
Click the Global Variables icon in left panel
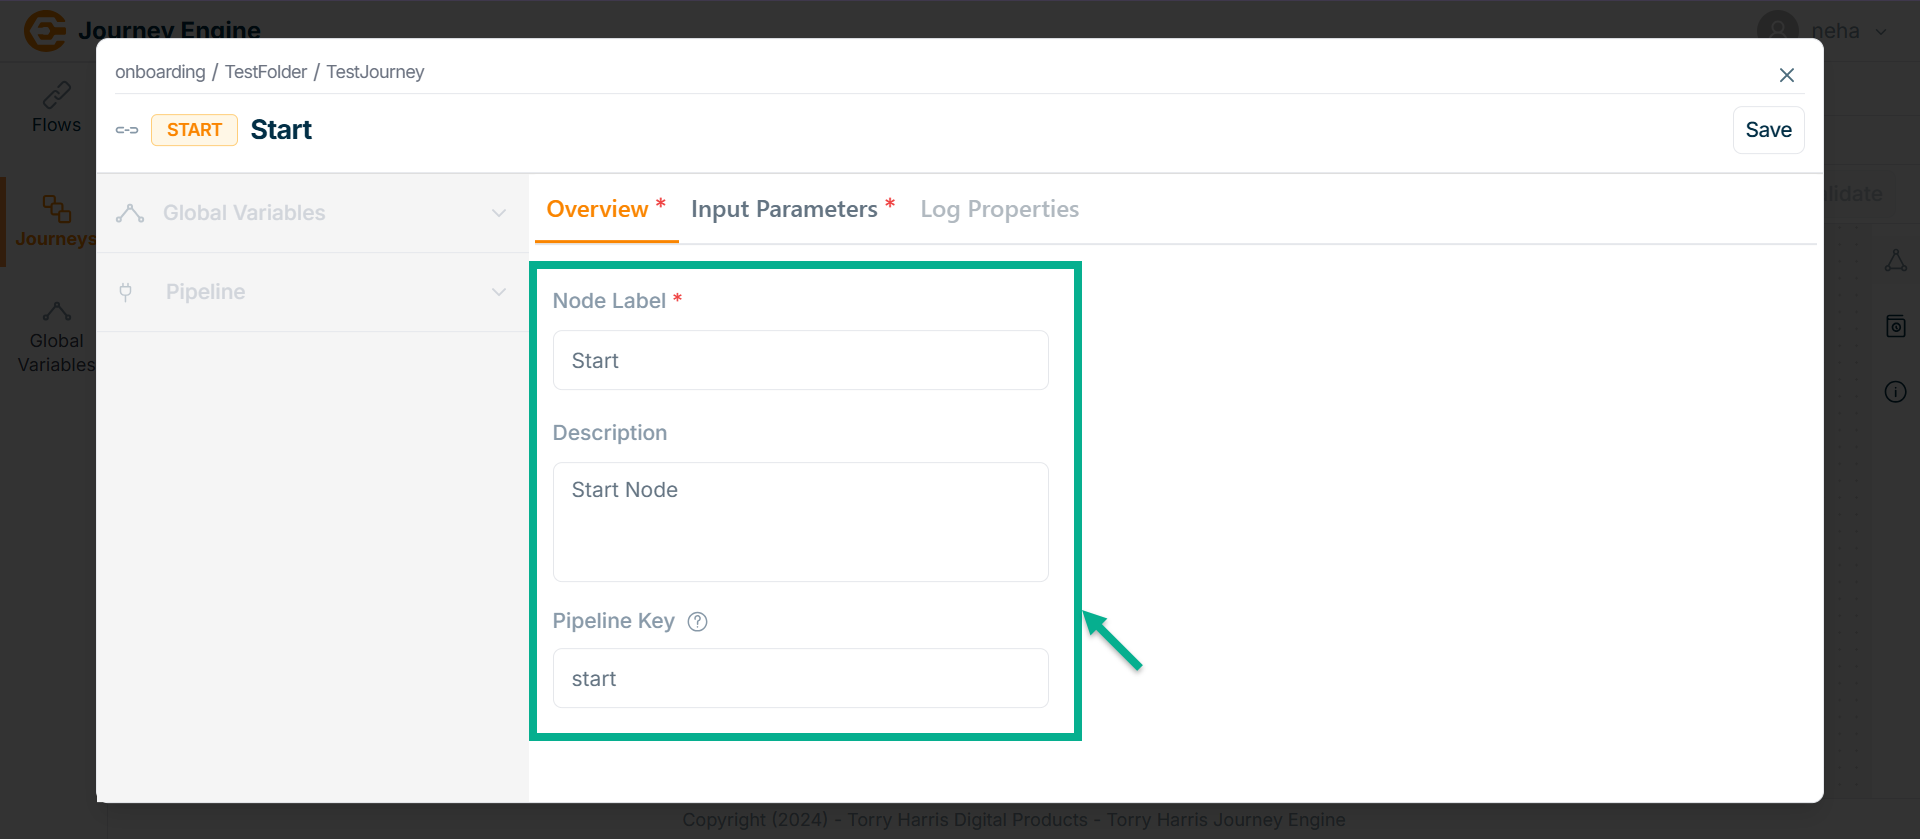130,213
